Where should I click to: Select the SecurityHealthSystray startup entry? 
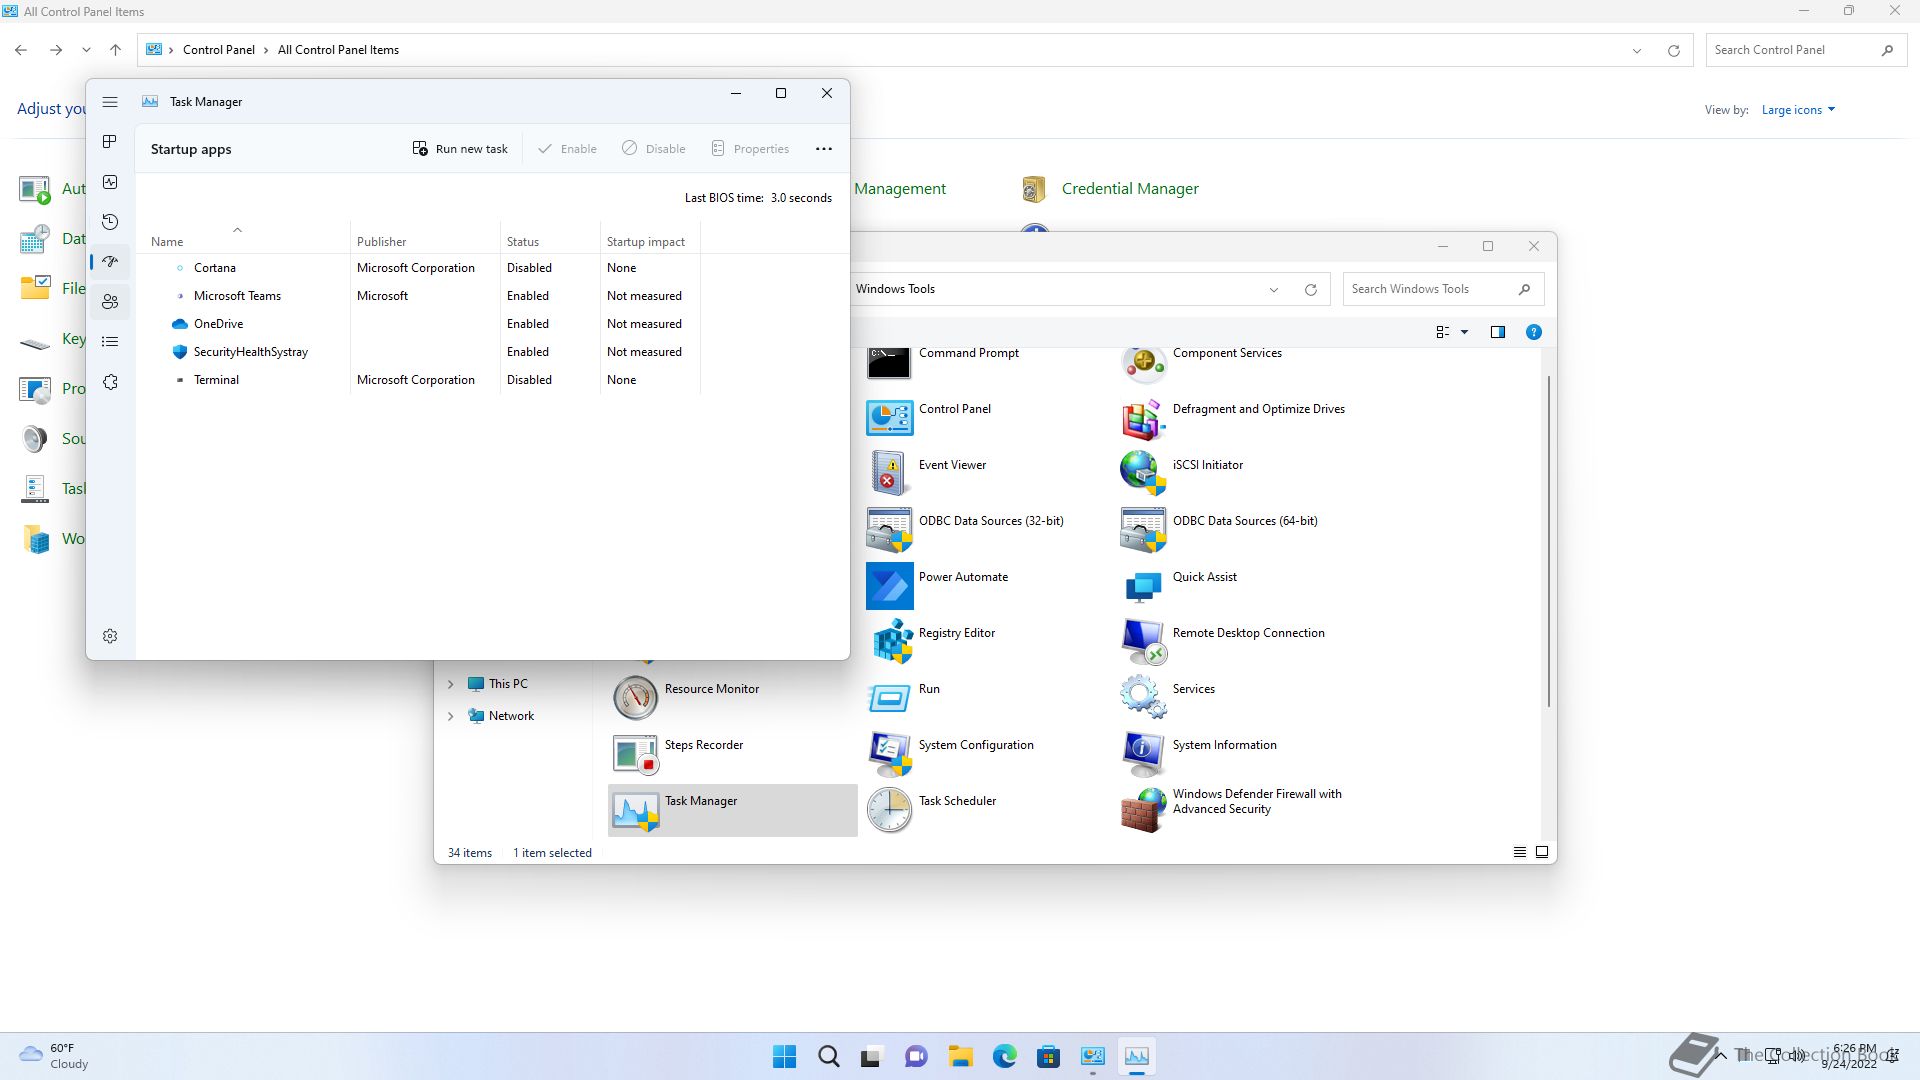418,352
